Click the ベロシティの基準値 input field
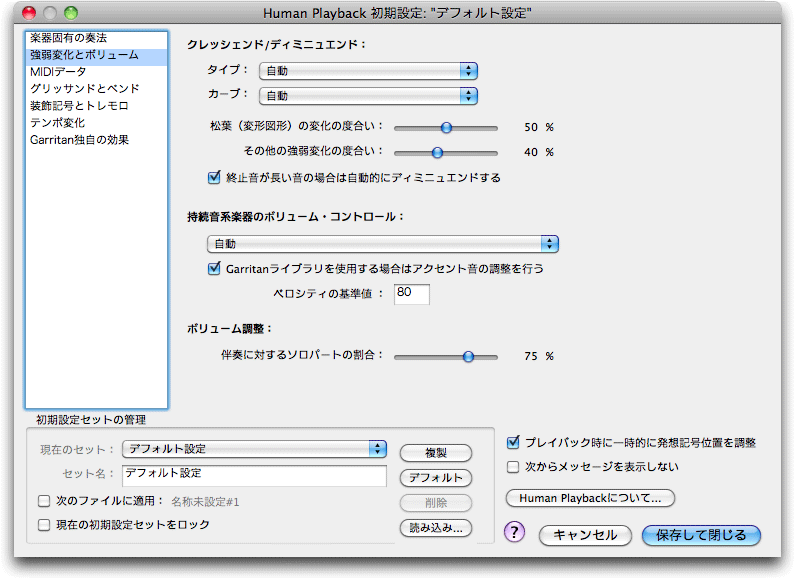This screenshot has height=580, width=795. [x=412, y=294]
